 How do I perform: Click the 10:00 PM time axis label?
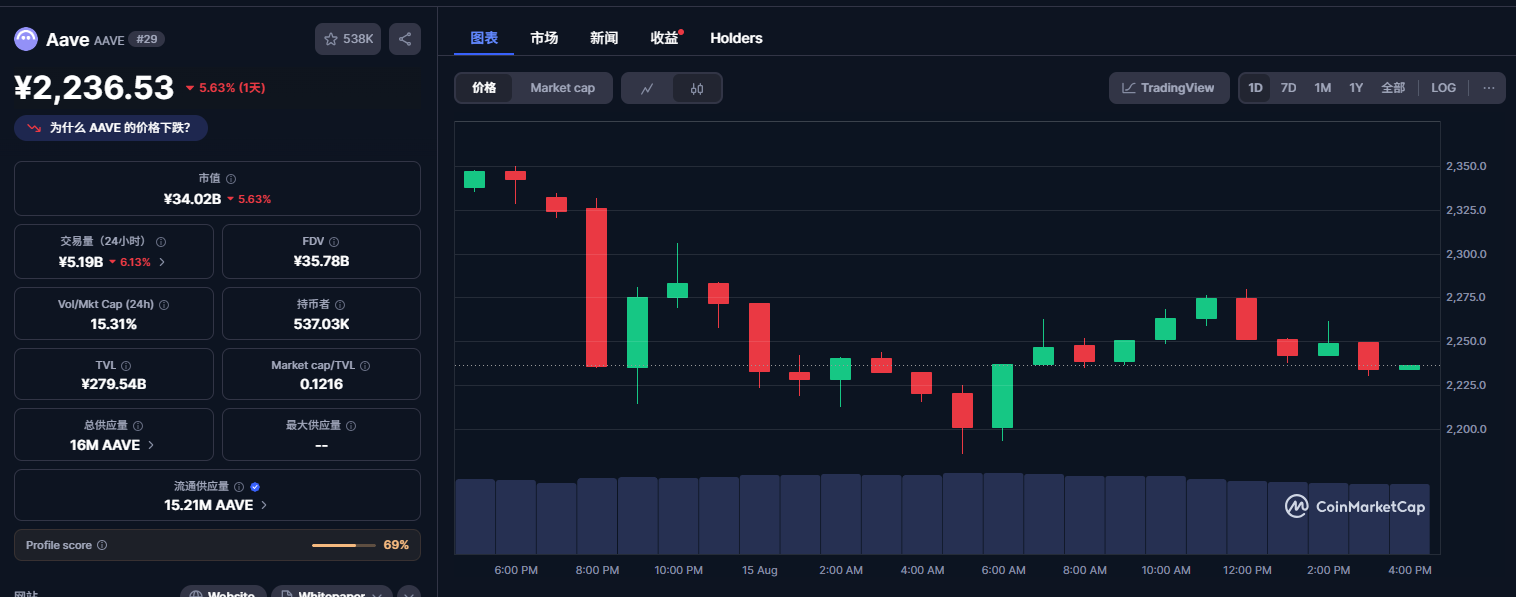678,570
